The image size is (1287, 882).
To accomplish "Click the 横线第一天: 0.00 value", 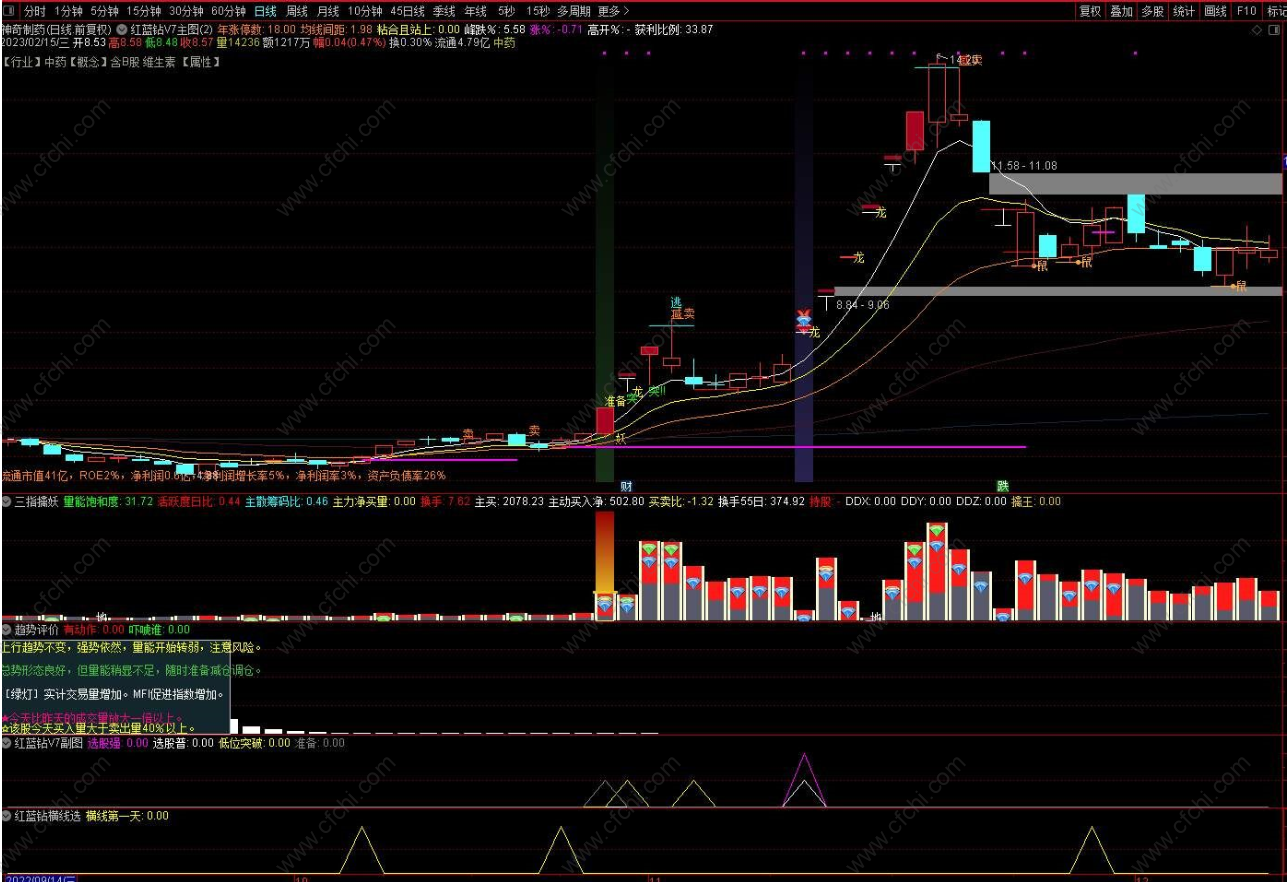I will [x=128, y=816].
